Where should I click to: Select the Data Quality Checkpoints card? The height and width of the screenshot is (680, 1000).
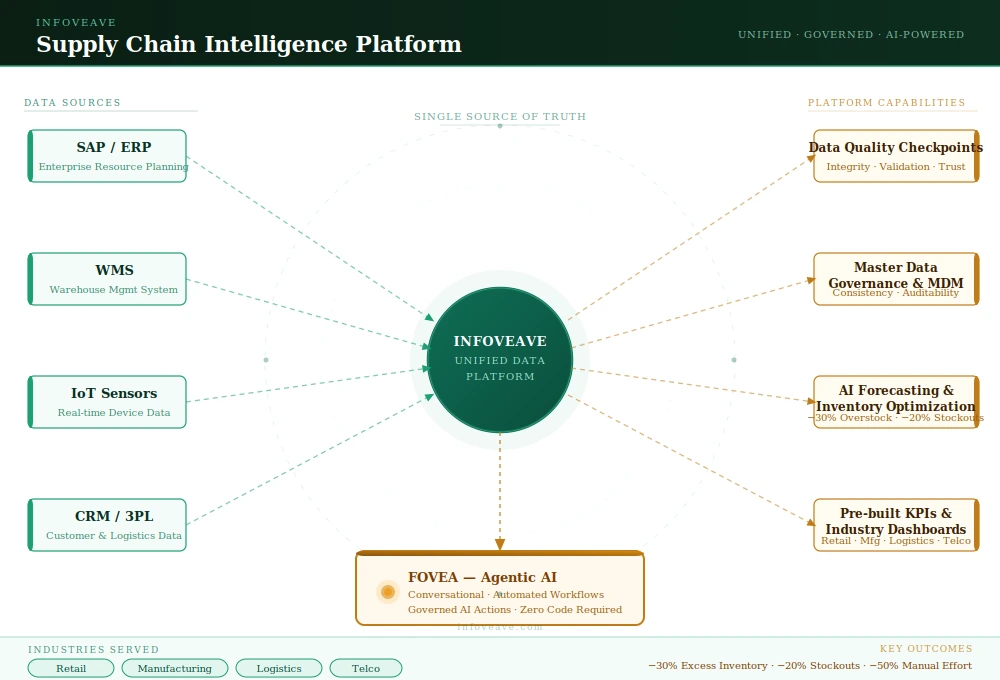click(x=896, y=156)
